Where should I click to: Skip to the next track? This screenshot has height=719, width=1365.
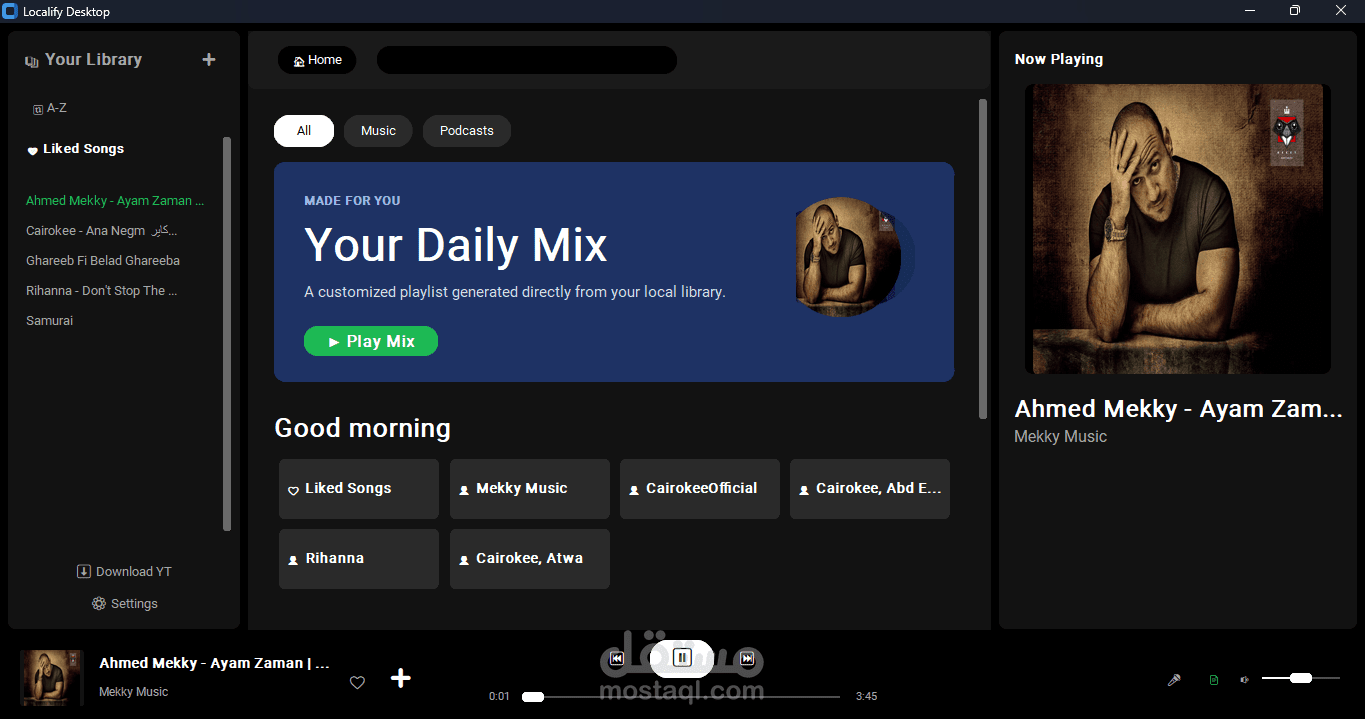coord(747,658)
